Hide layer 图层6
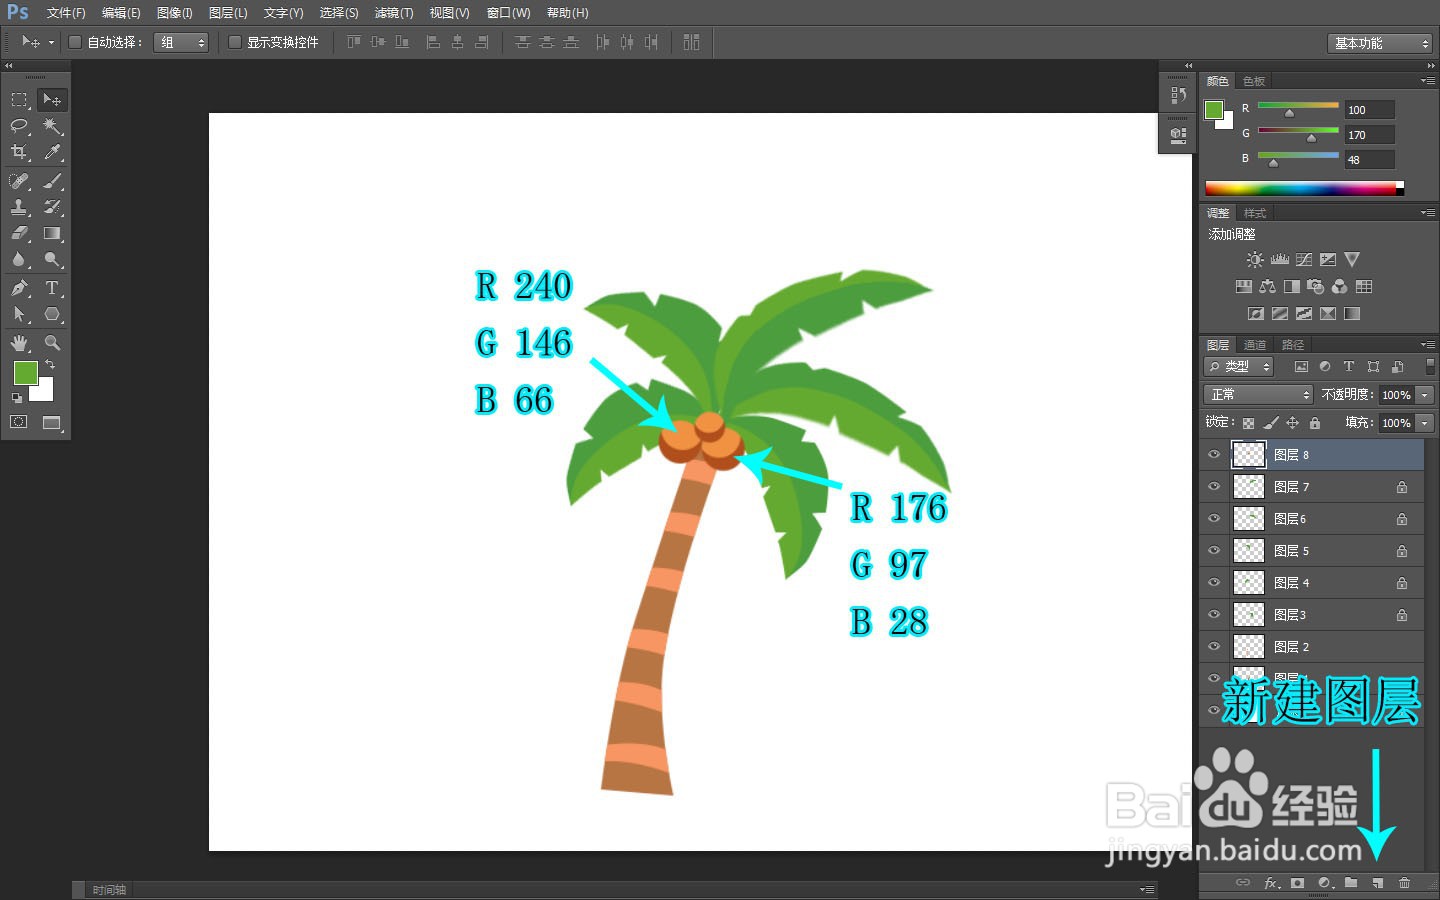 pyautogui.click(x=1214, y=519)
